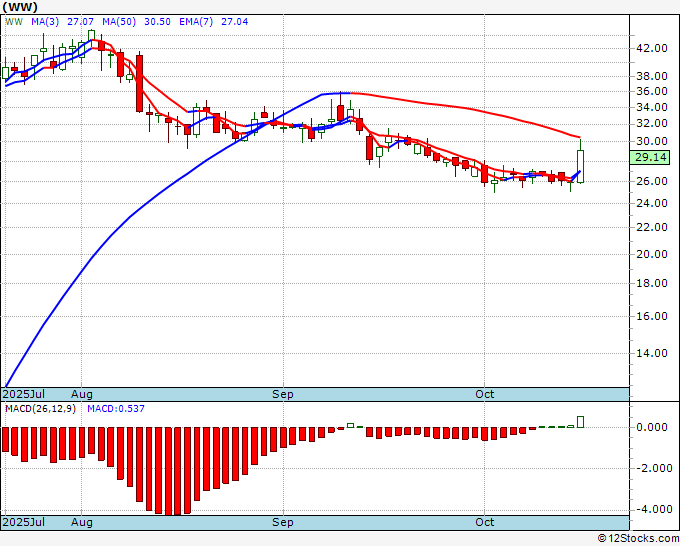Click the 14.00 price axis label
Viewport: 680px width, 546px height.
click(x=651, y=353)
